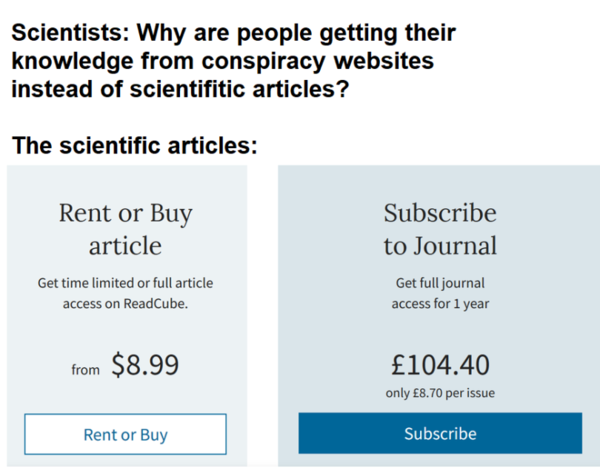Screen dimensions: 600x468
Task: Click the $8.99 price text
Action: pyautogui.click(x=145, y=365)
